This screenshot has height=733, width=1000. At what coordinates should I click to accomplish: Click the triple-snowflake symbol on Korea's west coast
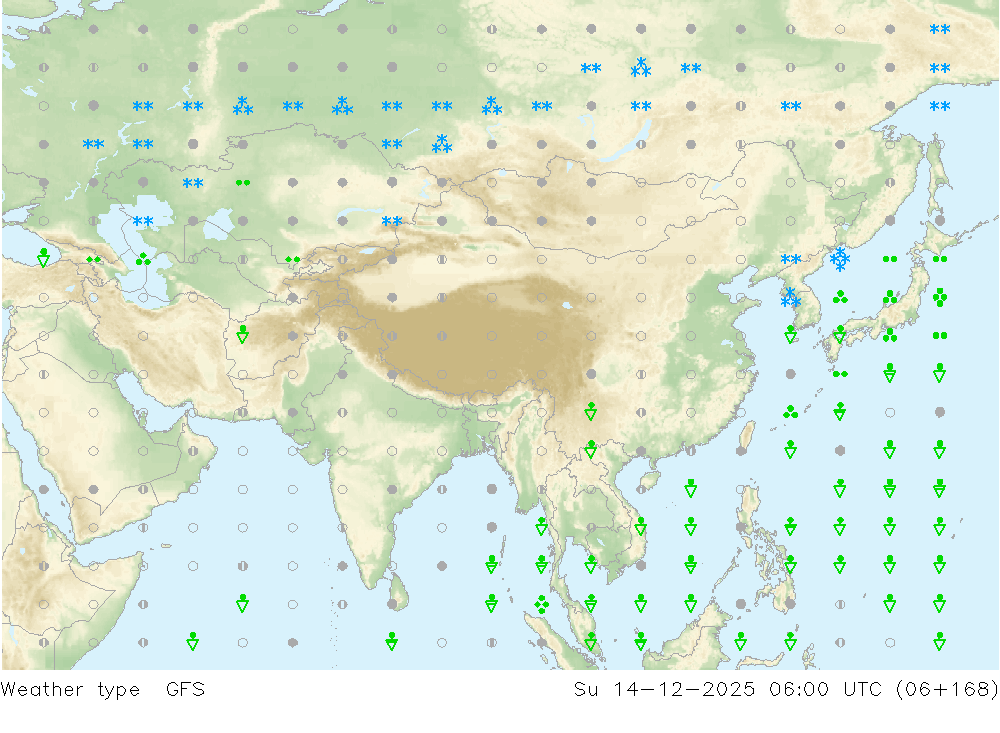(x=791, y=297)
